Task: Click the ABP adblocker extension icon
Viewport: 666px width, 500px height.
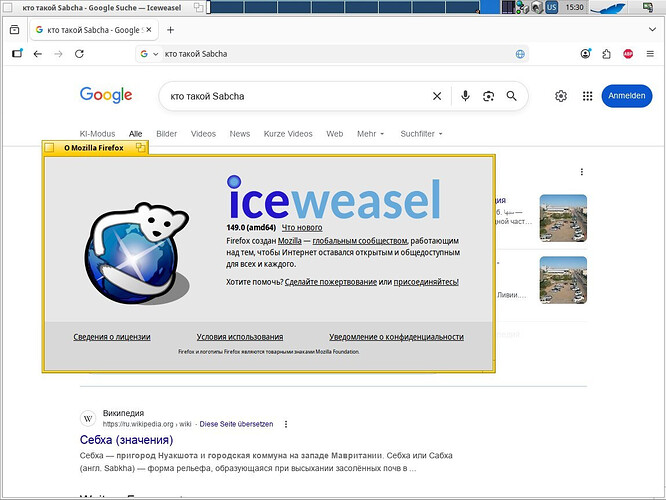Action: pos(627,53)
